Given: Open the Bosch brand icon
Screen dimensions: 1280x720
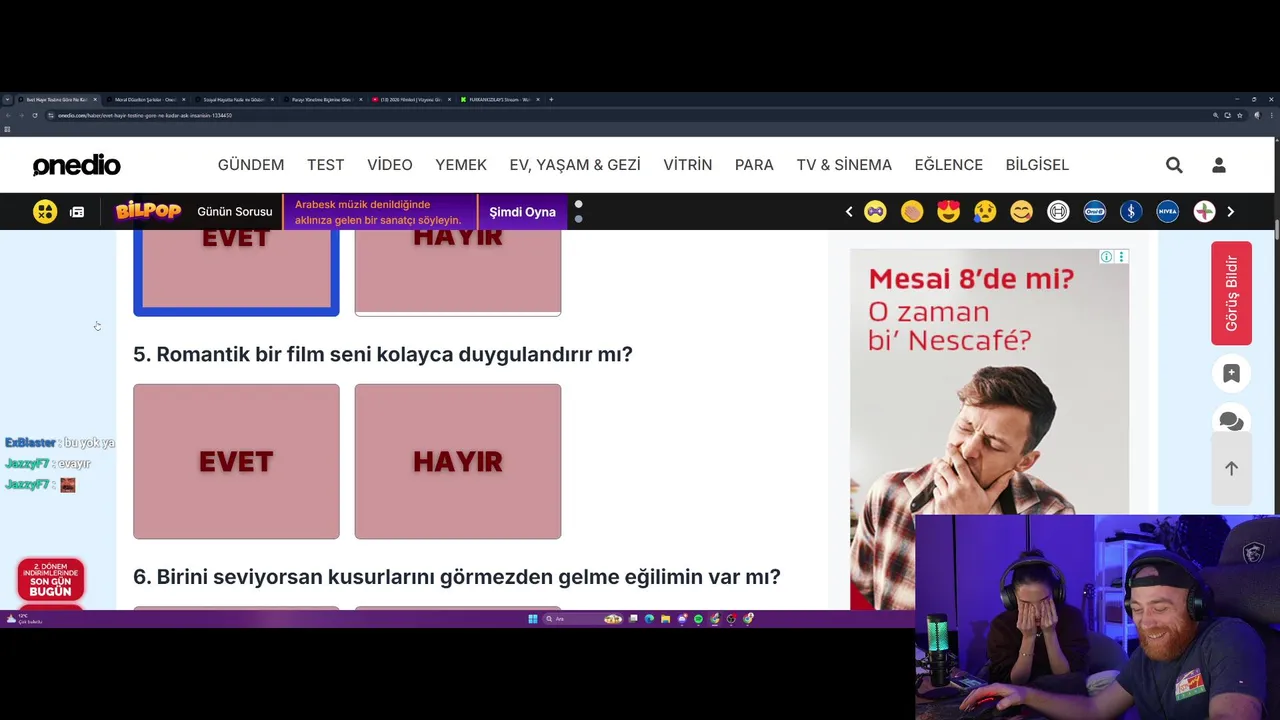Looking at the screenshot, I should pyautogui.click(x=1058, y=212).
